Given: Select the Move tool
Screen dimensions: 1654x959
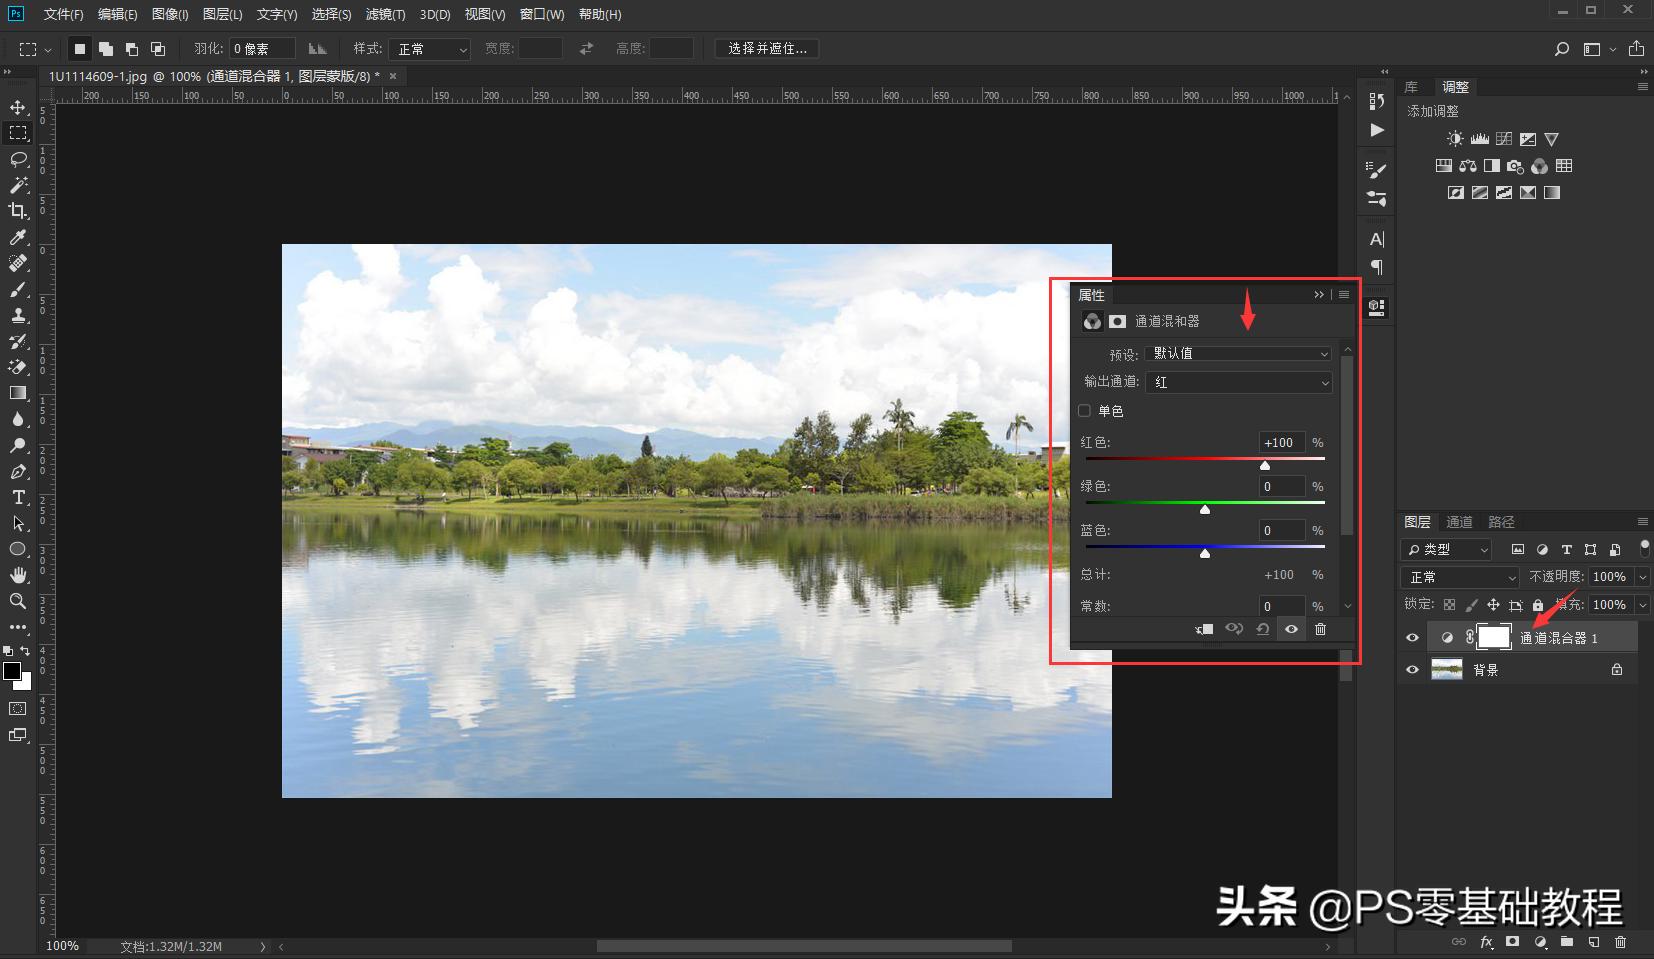Looking at the screenshot, I should pyautogui.click(x=18, y=107).
